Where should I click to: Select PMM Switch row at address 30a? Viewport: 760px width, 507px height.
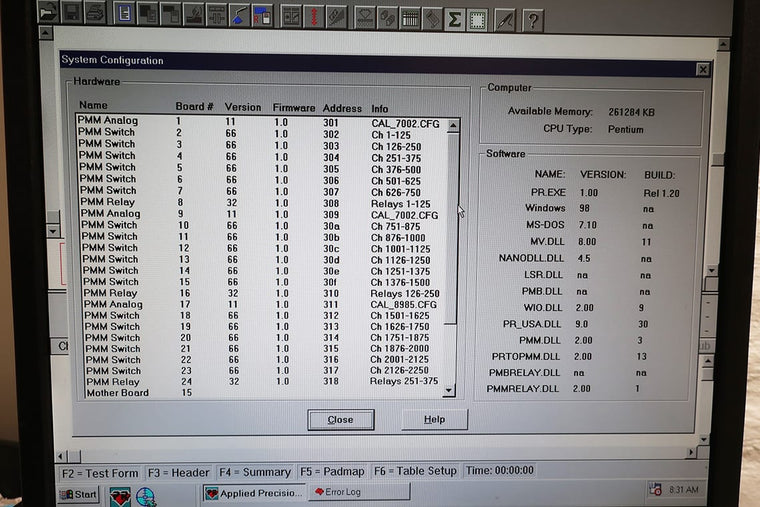[263, 226]
